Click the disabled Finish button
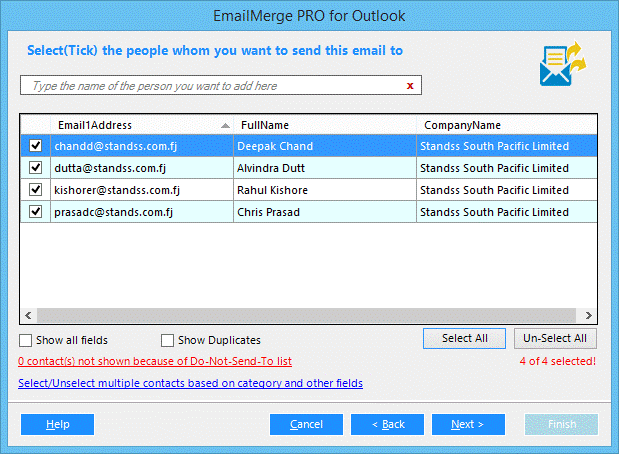This screenshot has width=619, height=454. pos(561,424)
